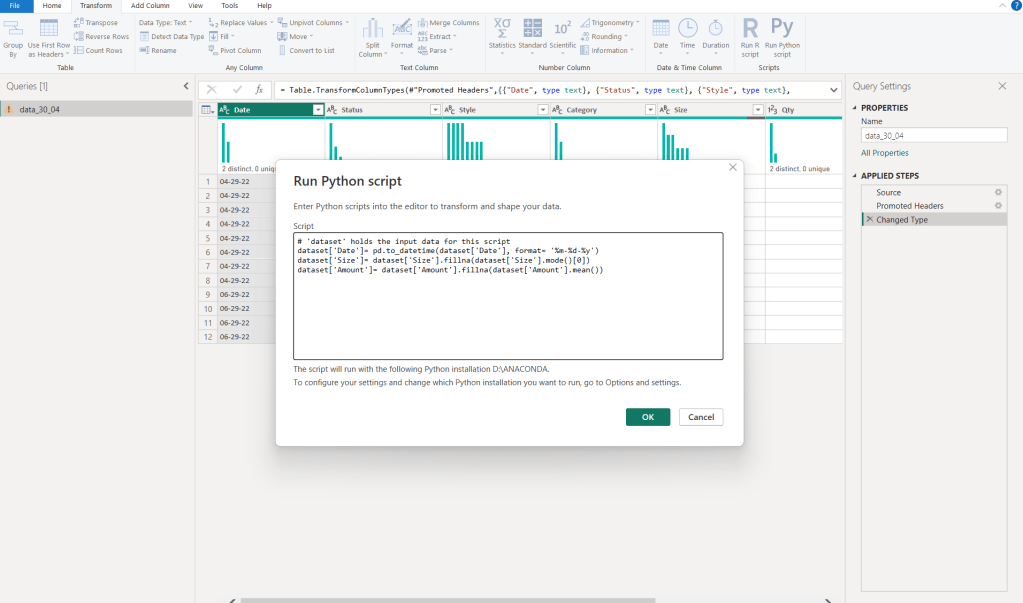Switch to the Add Column tab
Screen dimensions: 1023x603
click(150, 6)
